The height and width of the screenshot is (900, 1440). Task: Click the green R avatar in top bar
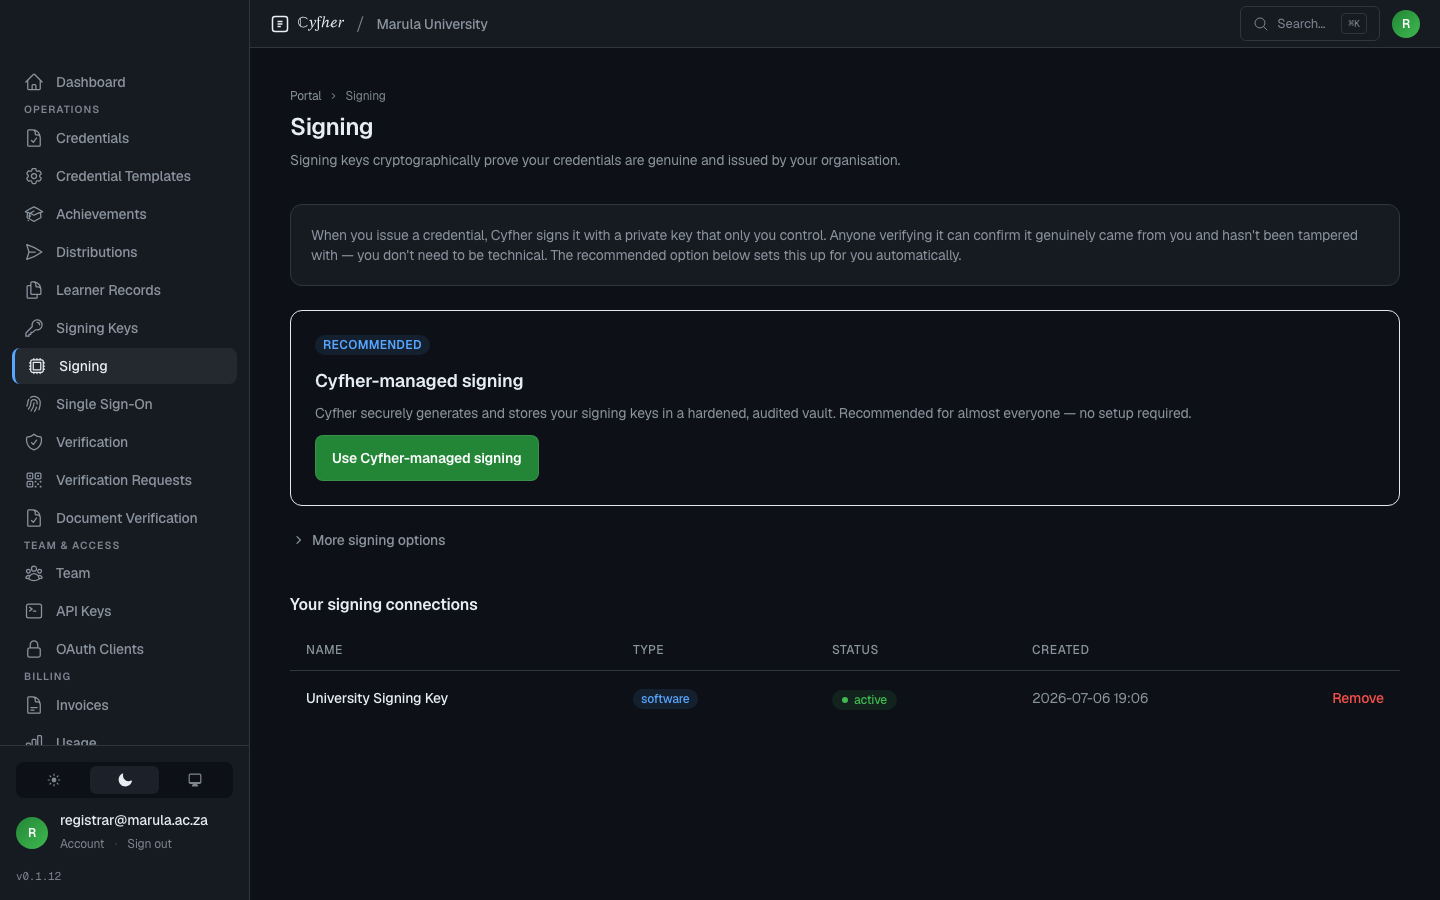pyautogui.click(x=1406, y=24)
